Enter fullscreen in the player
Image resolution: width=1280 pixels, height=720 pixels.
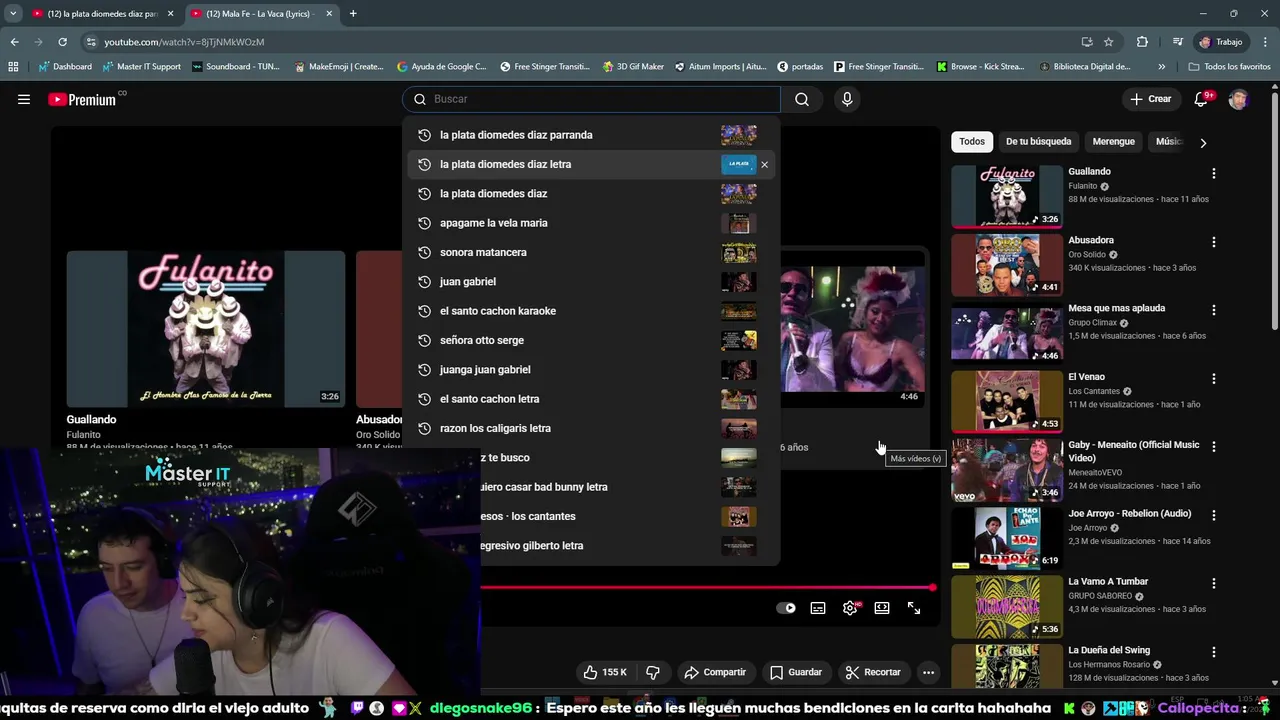pyautogui.click(x=914, y=608)
